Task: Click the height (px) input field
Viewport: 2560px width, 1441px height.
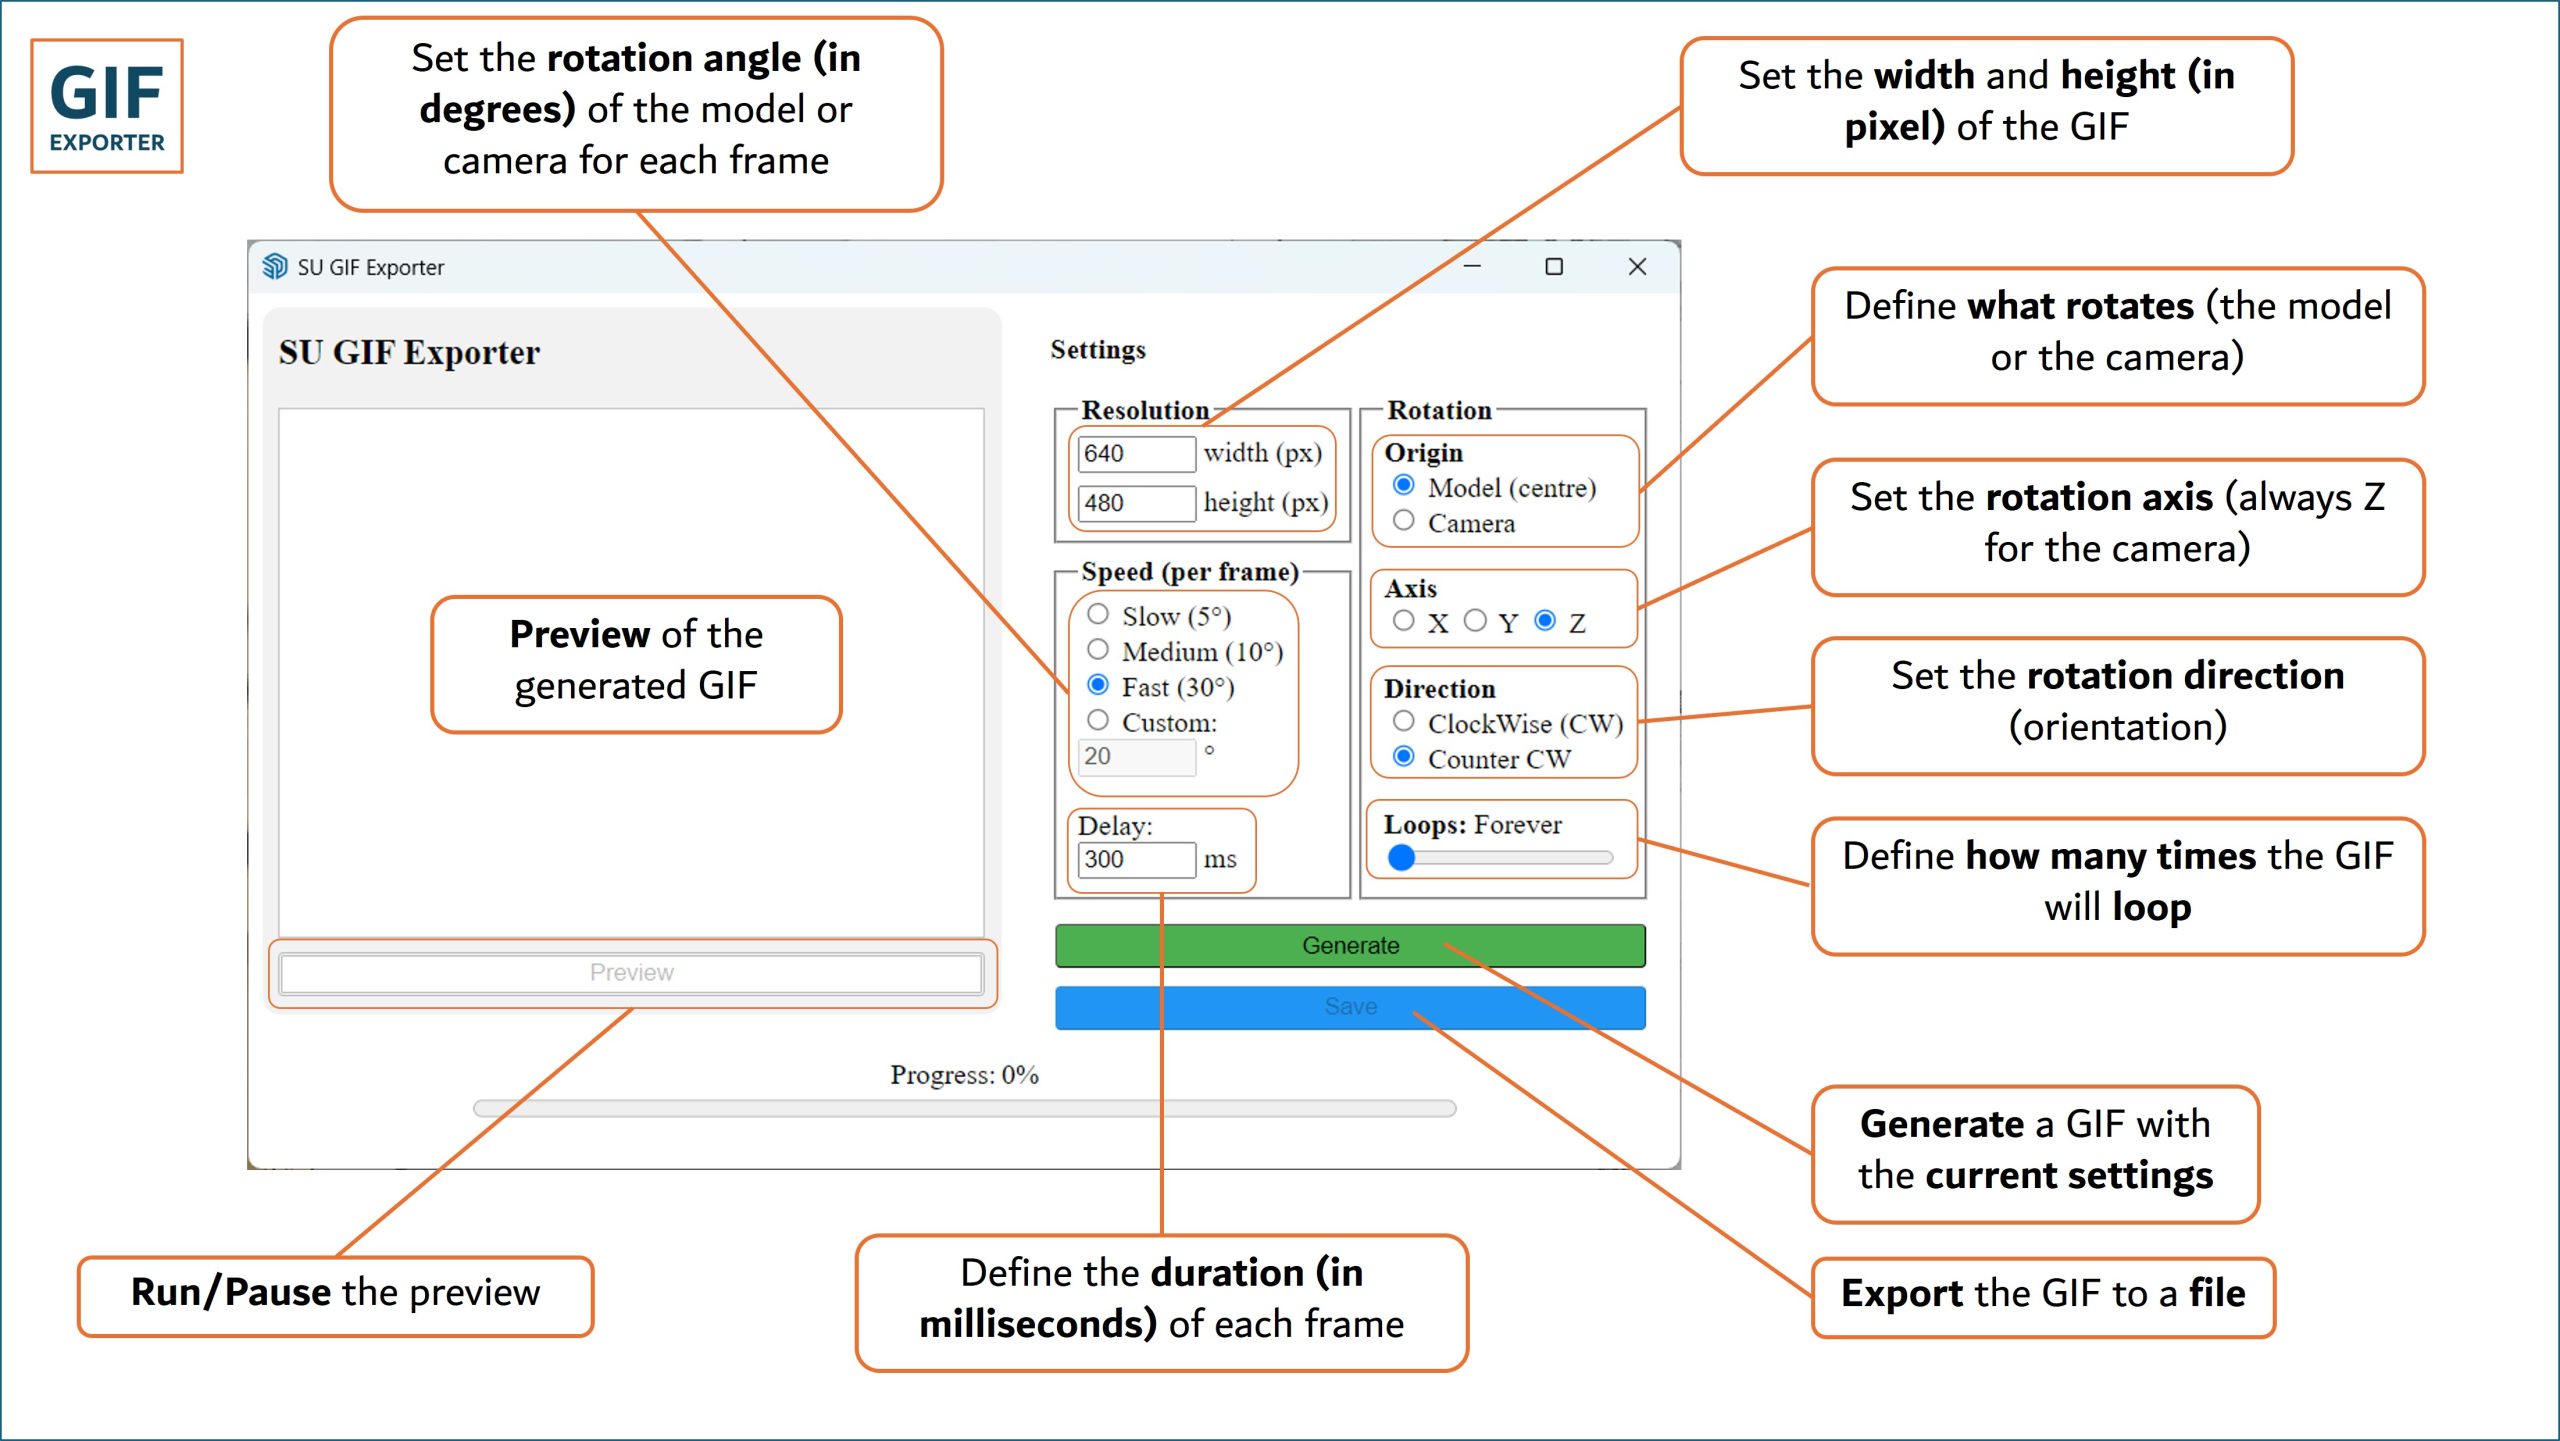Action: (x=1136, y=503)
